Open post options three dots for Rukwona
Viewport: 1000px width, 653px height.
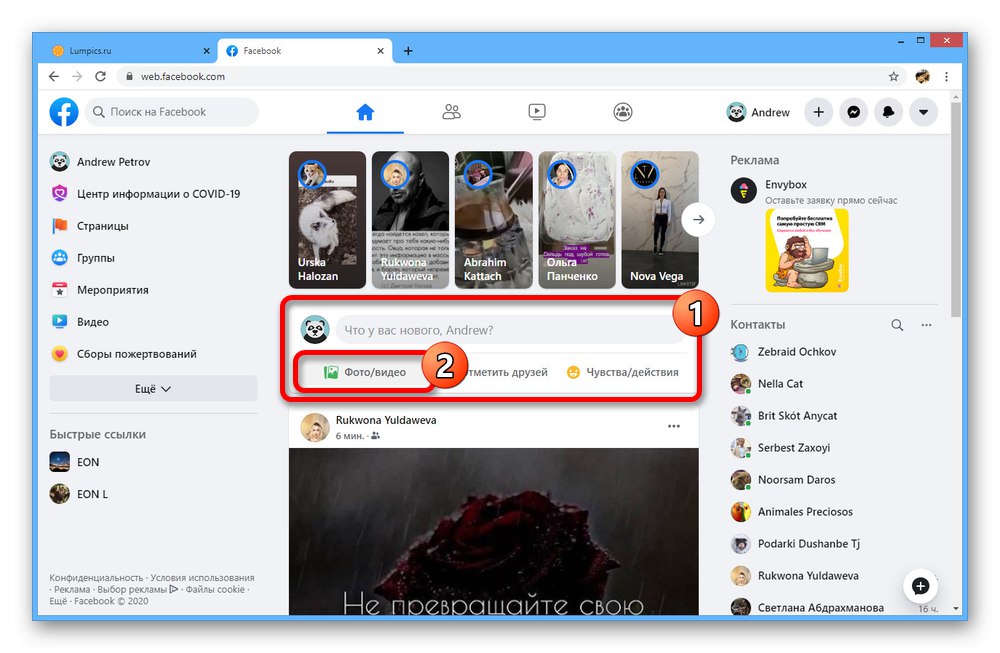pyautogui.click(x=673, y=426)
